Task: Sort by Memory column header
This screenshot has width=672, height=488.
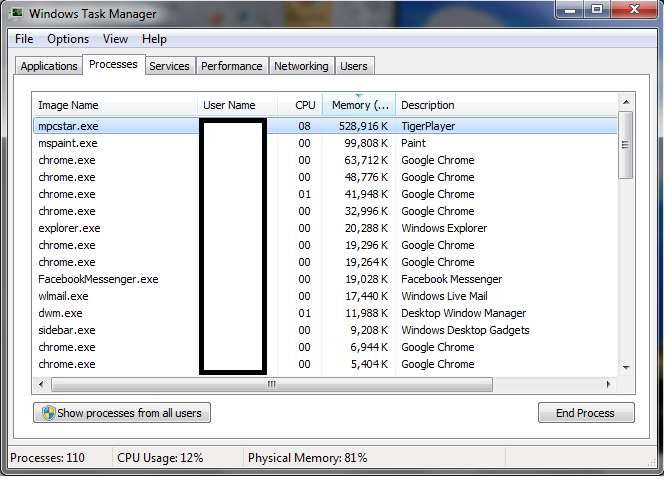Action: point(359,105)
